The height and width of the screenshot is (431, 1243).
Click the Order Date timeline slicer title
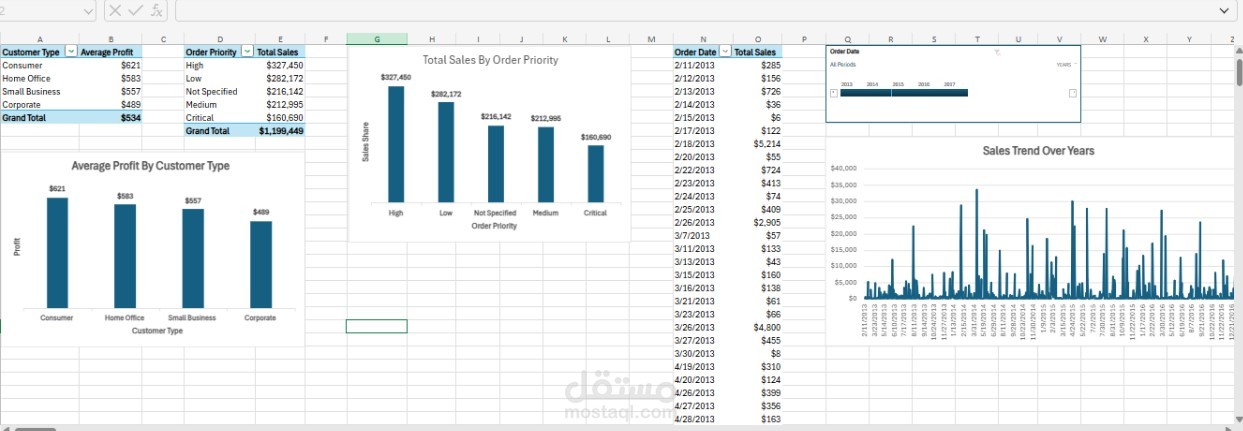click(x=844, y=51)
